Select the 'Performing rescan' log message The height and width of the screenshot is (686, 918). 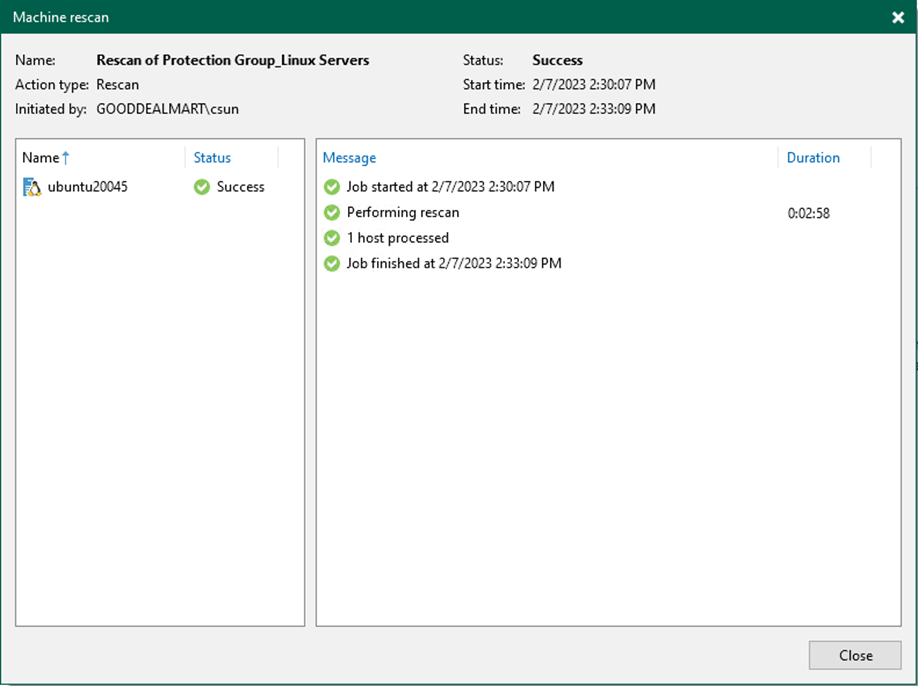click(x=403, y=213)
